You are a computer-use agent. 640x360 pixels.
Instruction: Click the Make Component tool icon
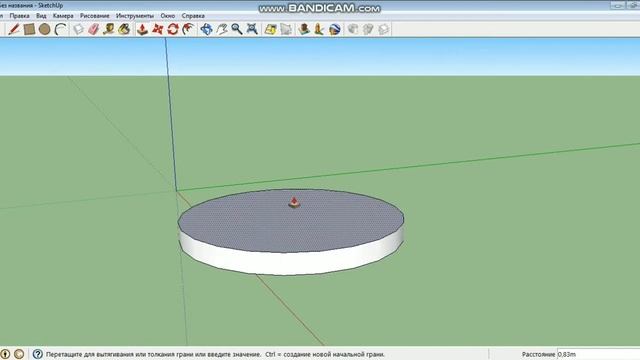(78, 29)
